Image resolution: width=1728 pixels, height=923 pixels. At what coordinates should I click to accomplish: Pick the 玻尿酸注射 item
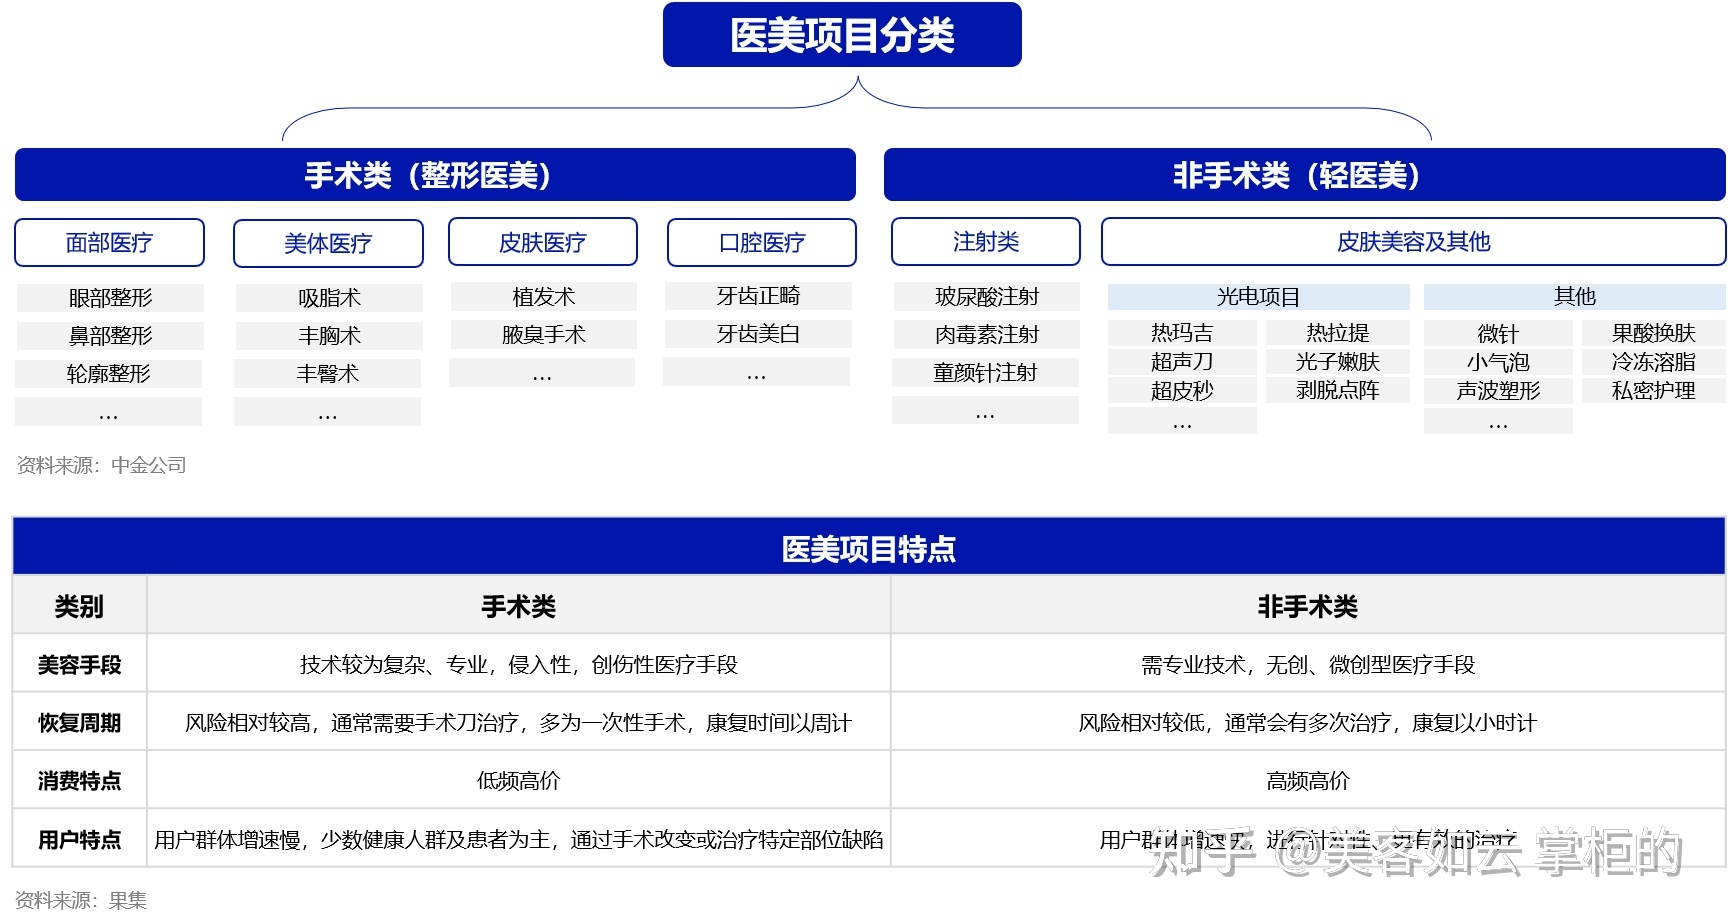point(986,297)
